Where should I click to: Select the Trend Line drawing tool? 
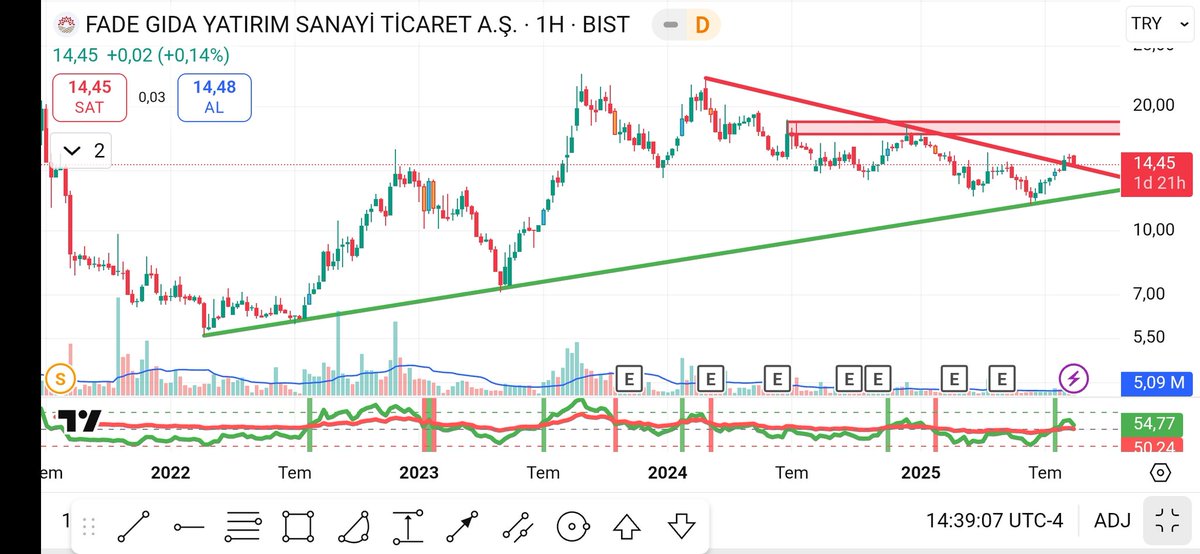point(134,525)
